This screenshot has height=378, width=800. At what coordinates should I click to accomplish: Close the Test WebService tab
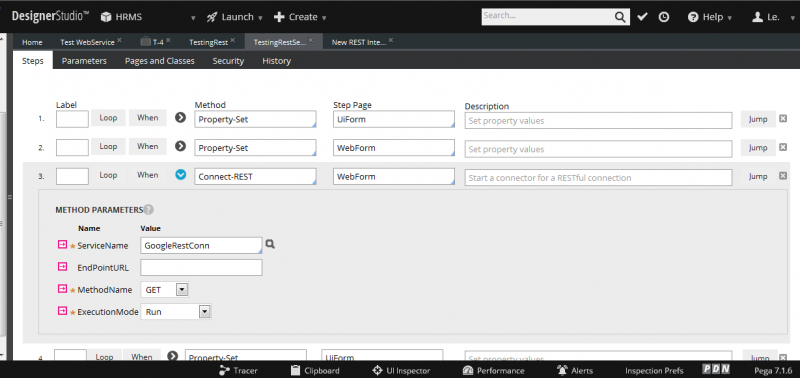coord(119,40)
